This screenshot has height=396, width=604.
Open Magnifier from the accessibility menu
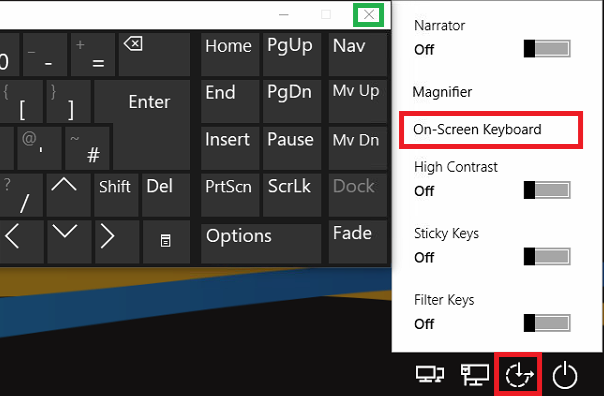(442, 92)
